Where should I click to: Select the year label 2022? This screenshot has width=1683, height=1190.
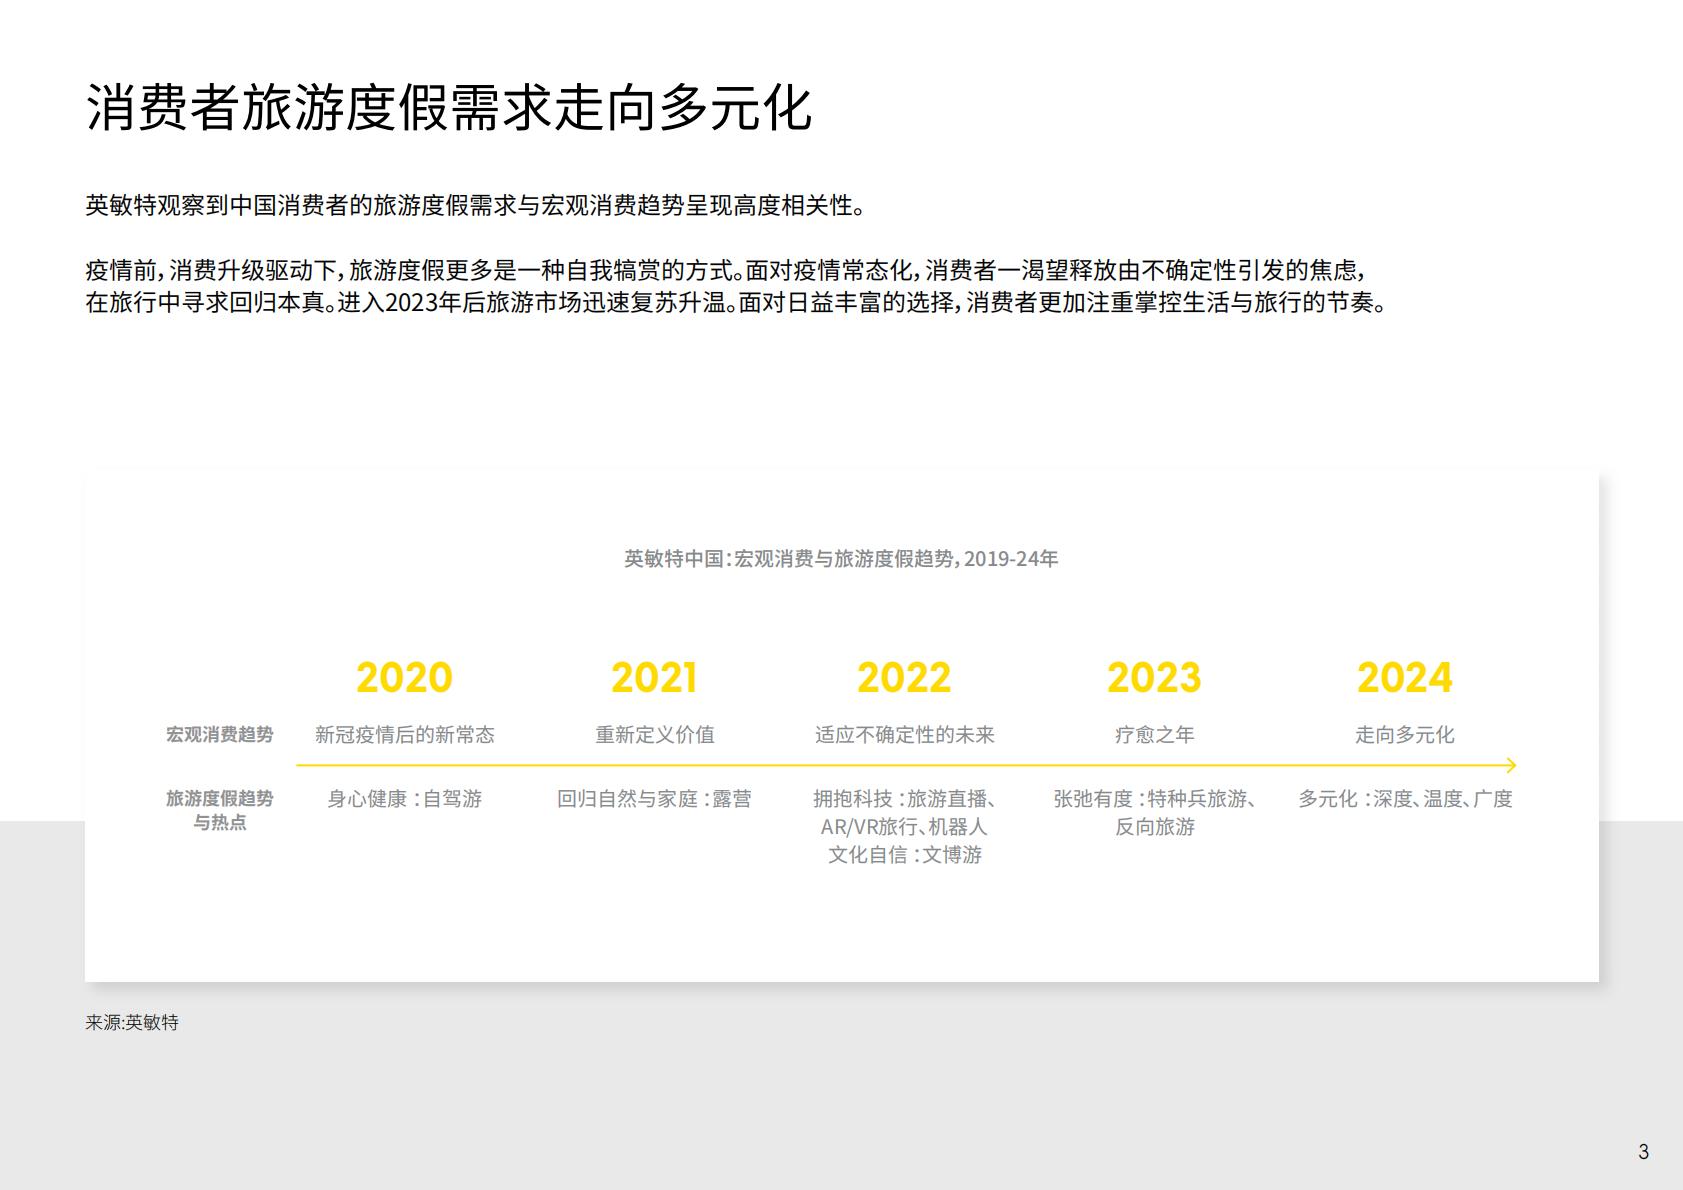pyautogui.click(x=903, y=677)
